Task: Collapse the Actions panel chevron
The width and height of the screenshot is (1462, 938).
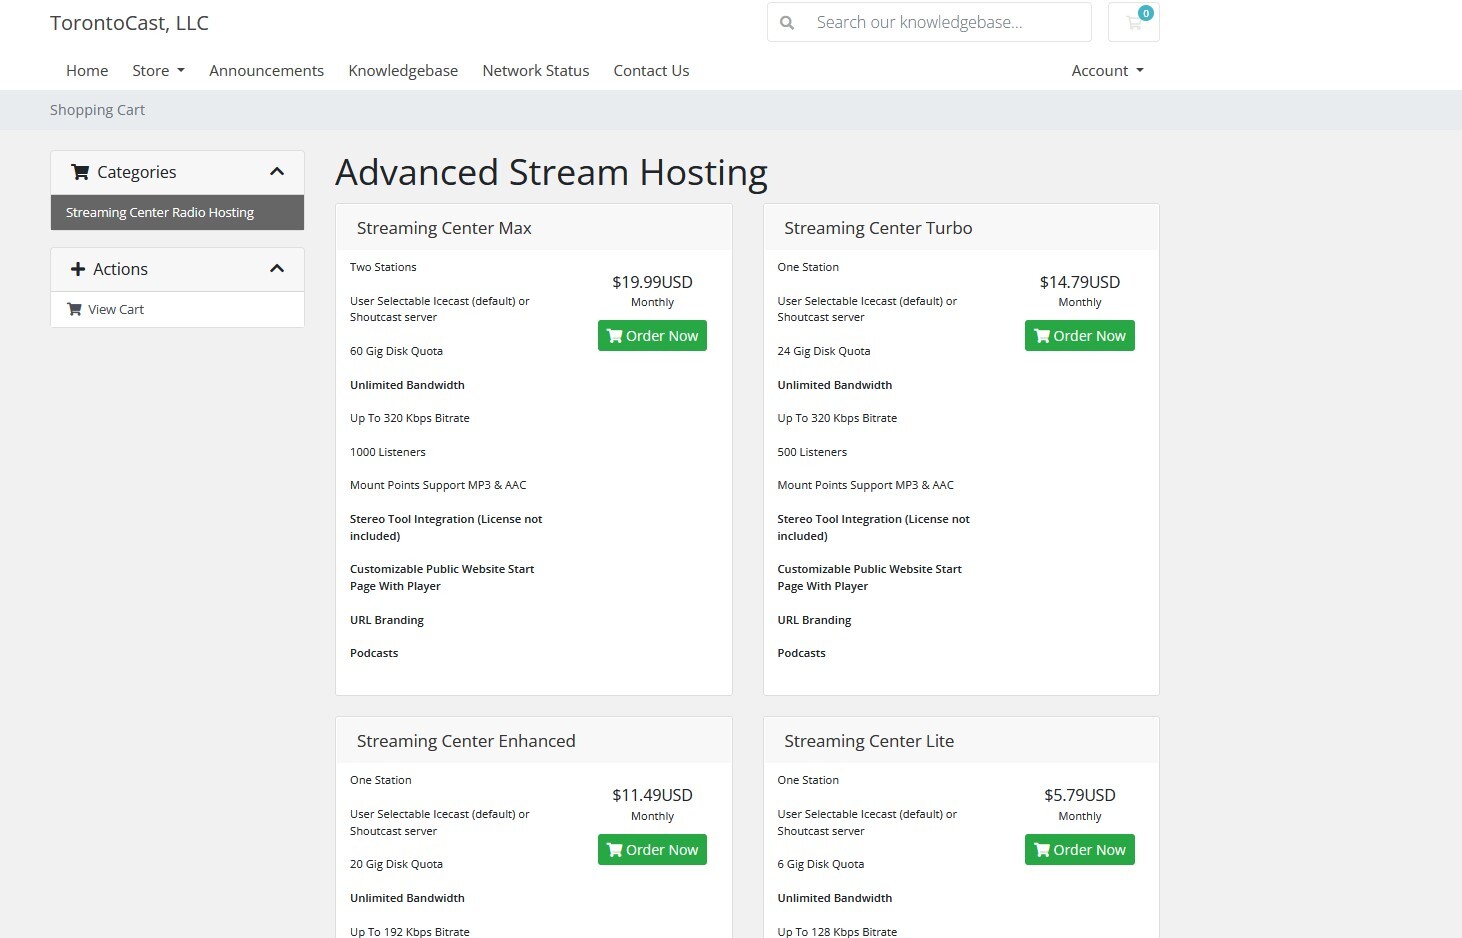Action: tap(277, 269)
